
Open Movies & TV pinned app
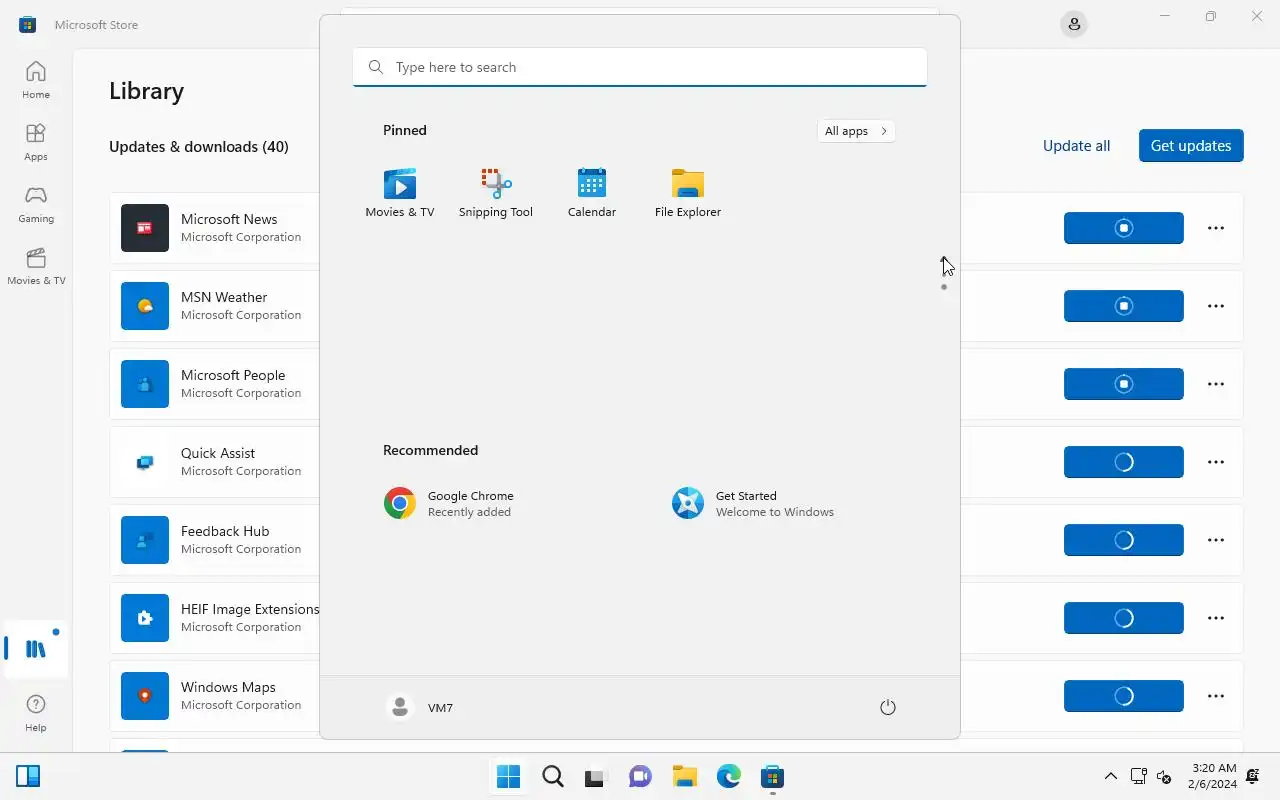click(400, 193)
